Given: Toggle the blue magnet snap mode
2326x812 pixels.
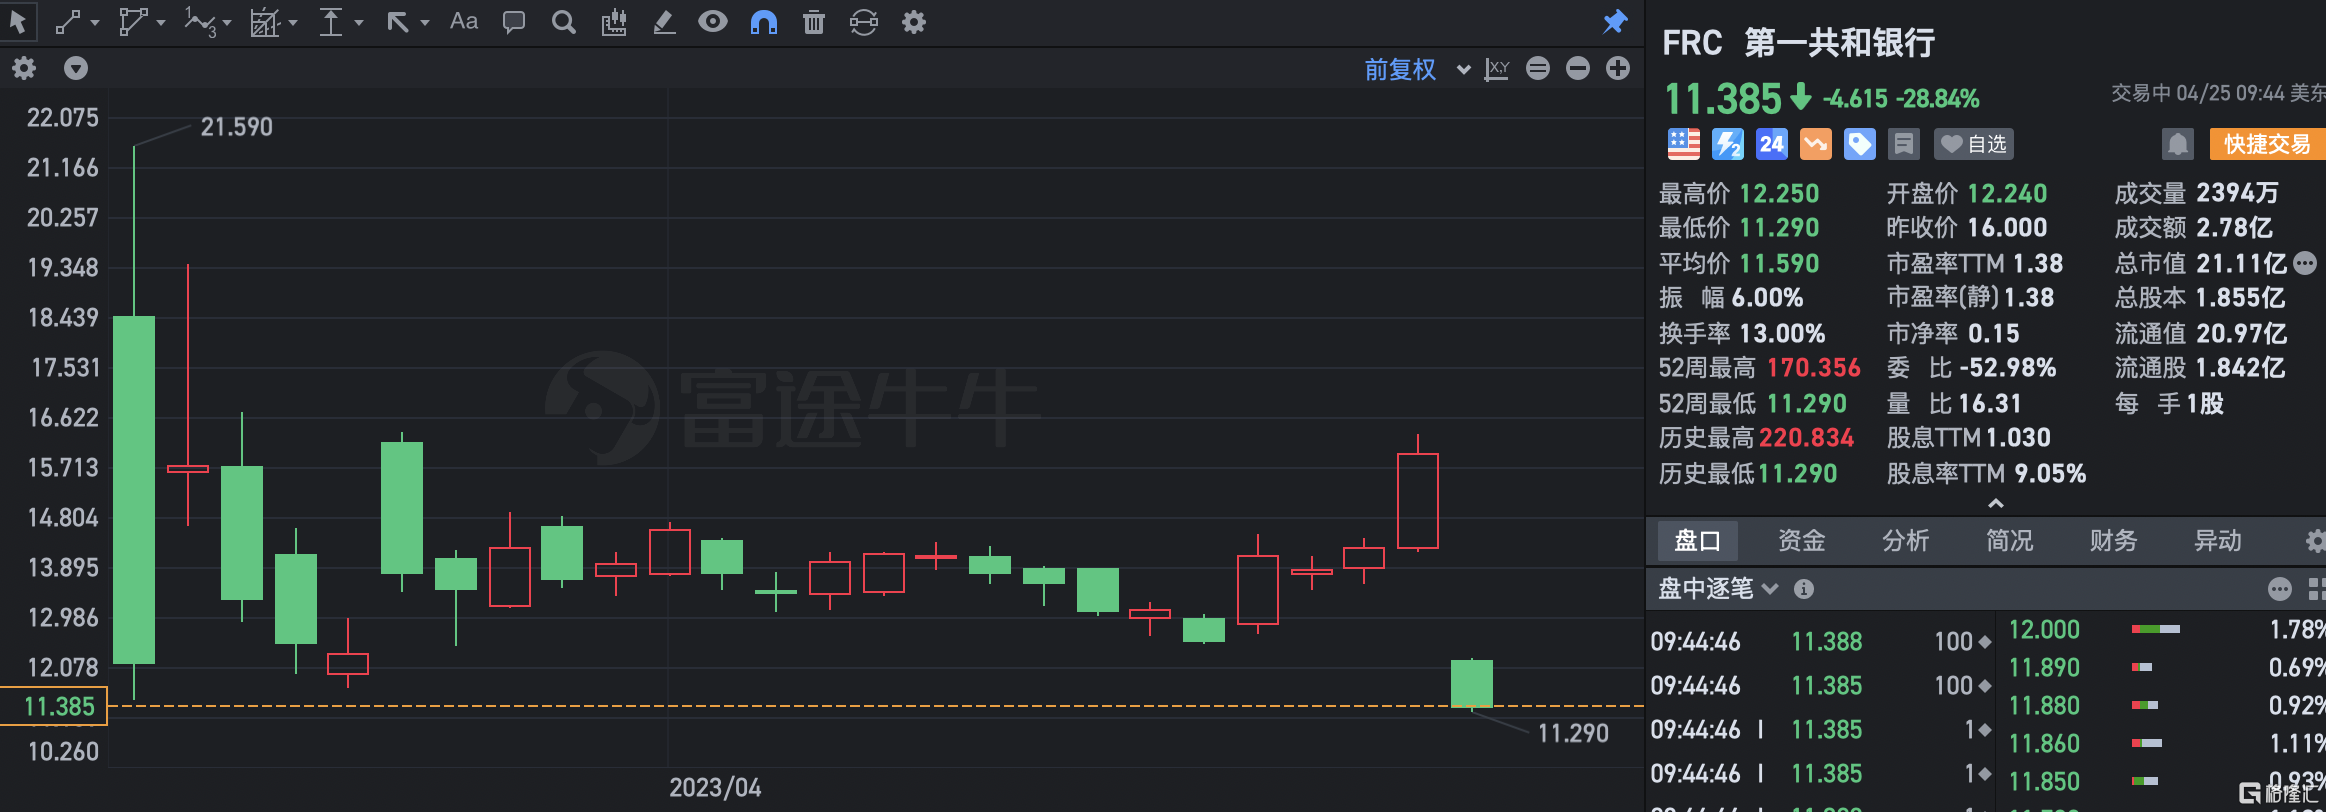Looking at the screenshot, I should pyautogui.click(x=764, y=22).
